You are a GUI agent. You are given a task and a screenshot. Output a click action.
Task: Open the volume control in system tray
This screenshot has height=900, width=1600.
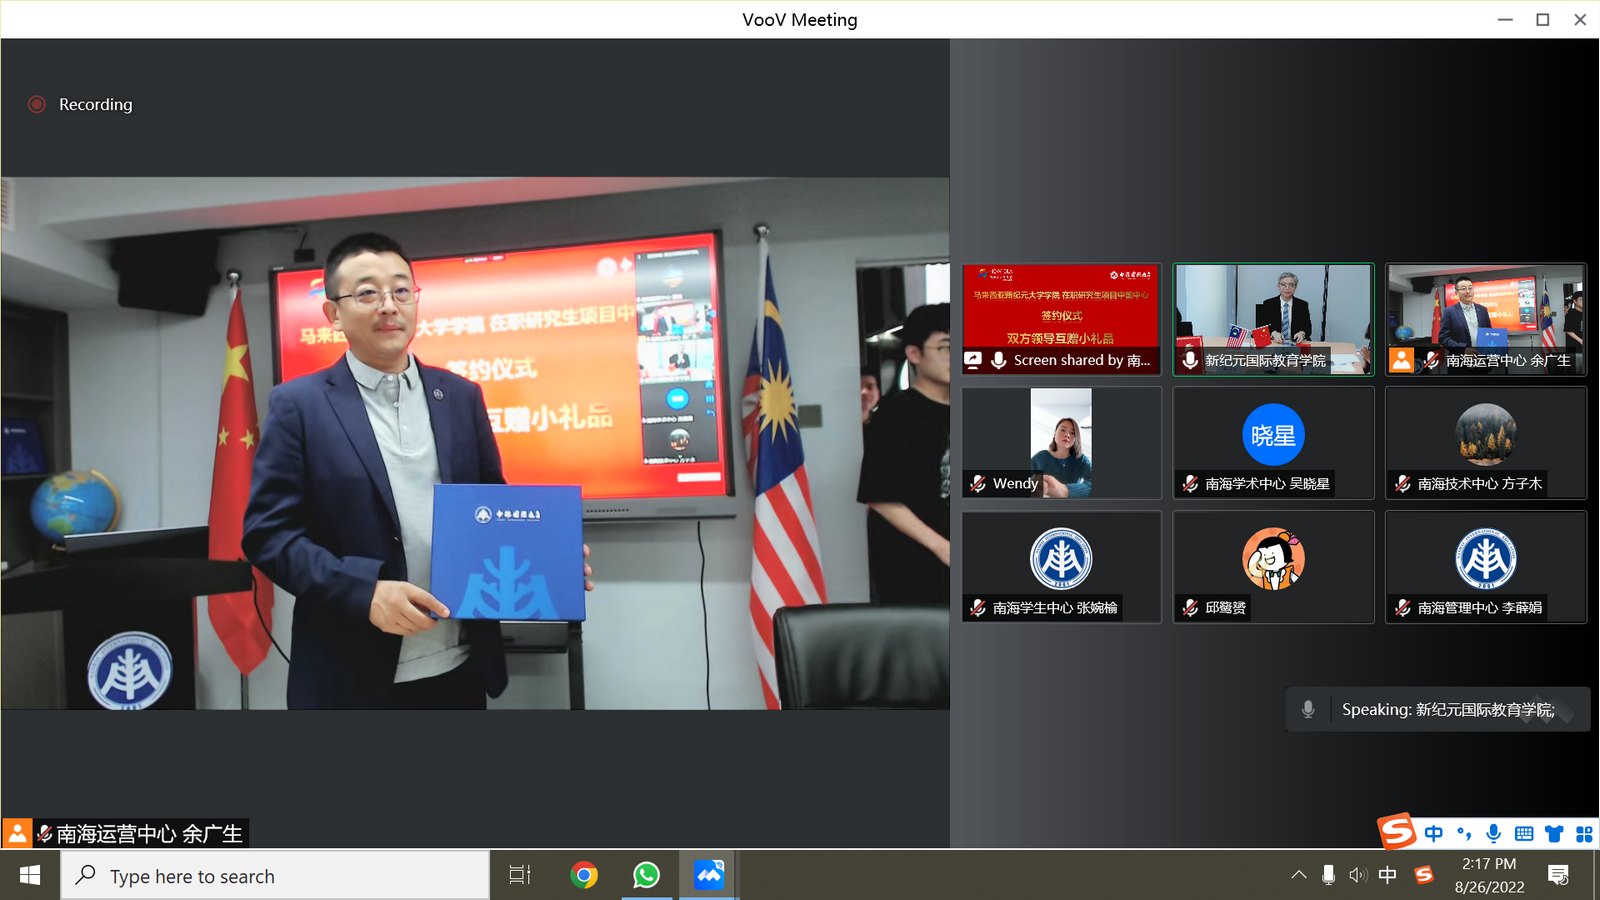click(1357, 875)
